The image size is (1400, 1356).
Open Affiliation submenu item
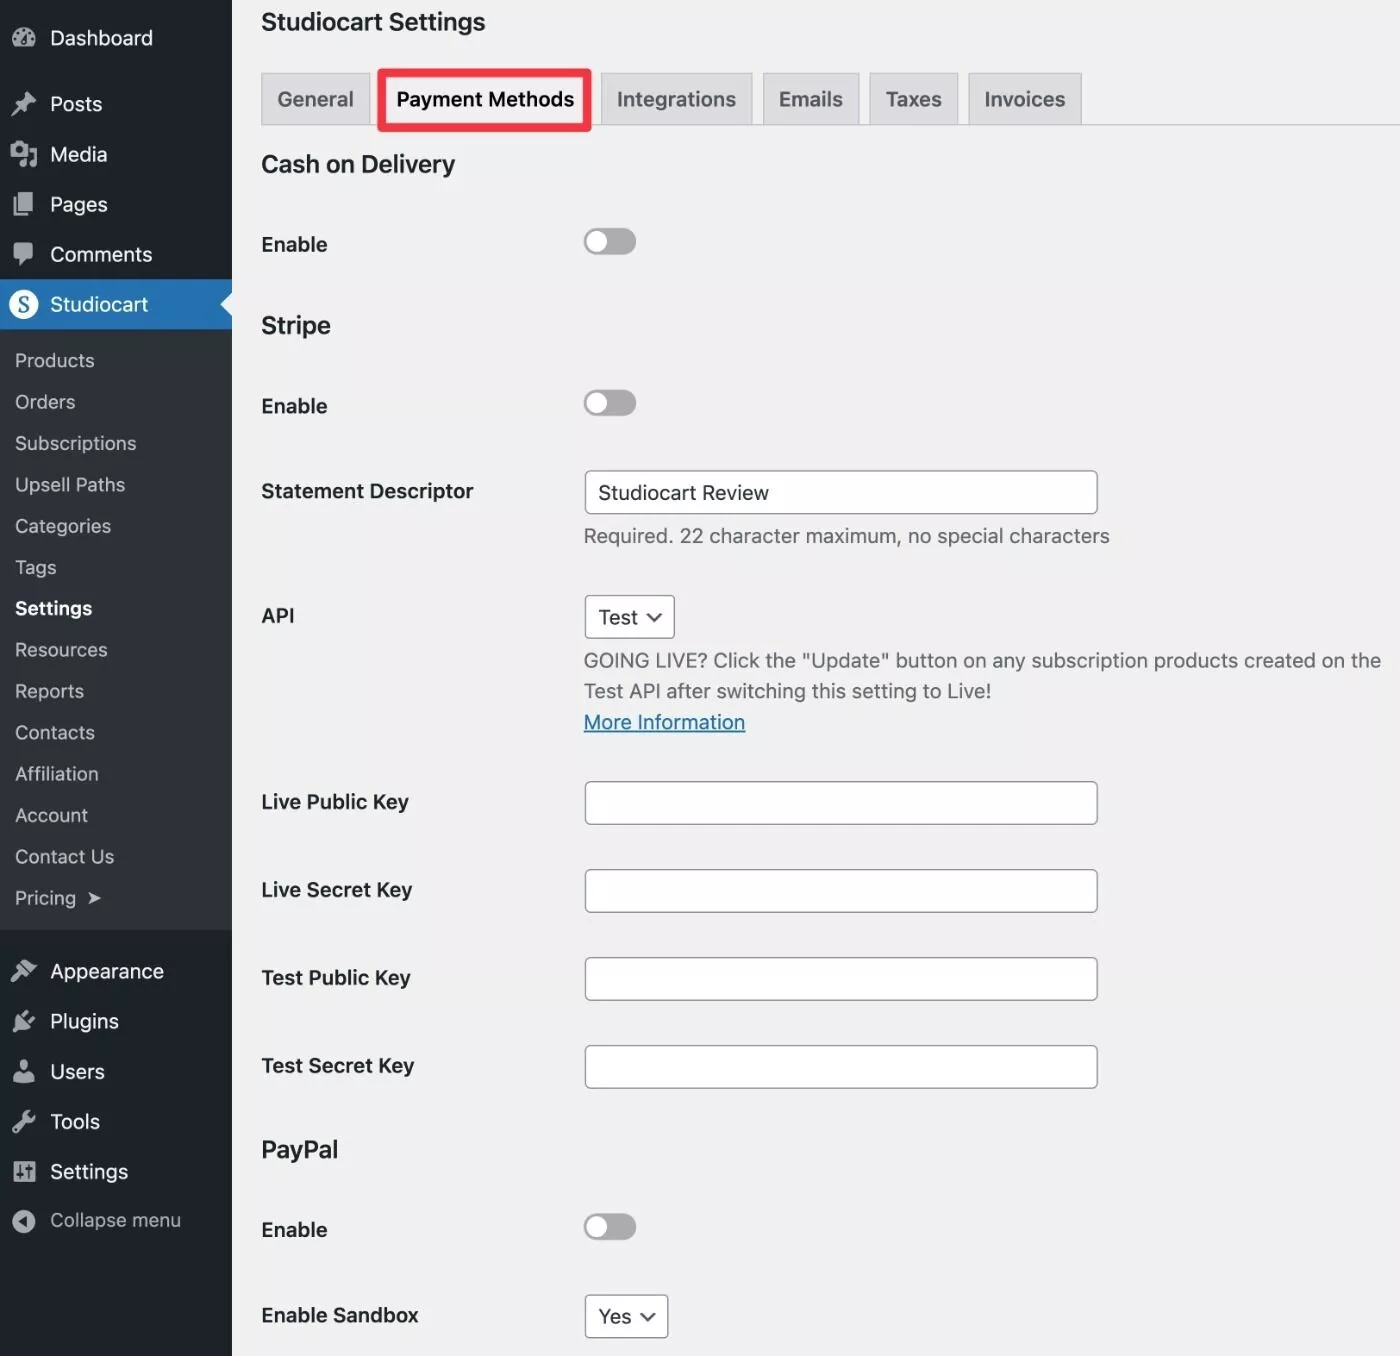point(57,774)
